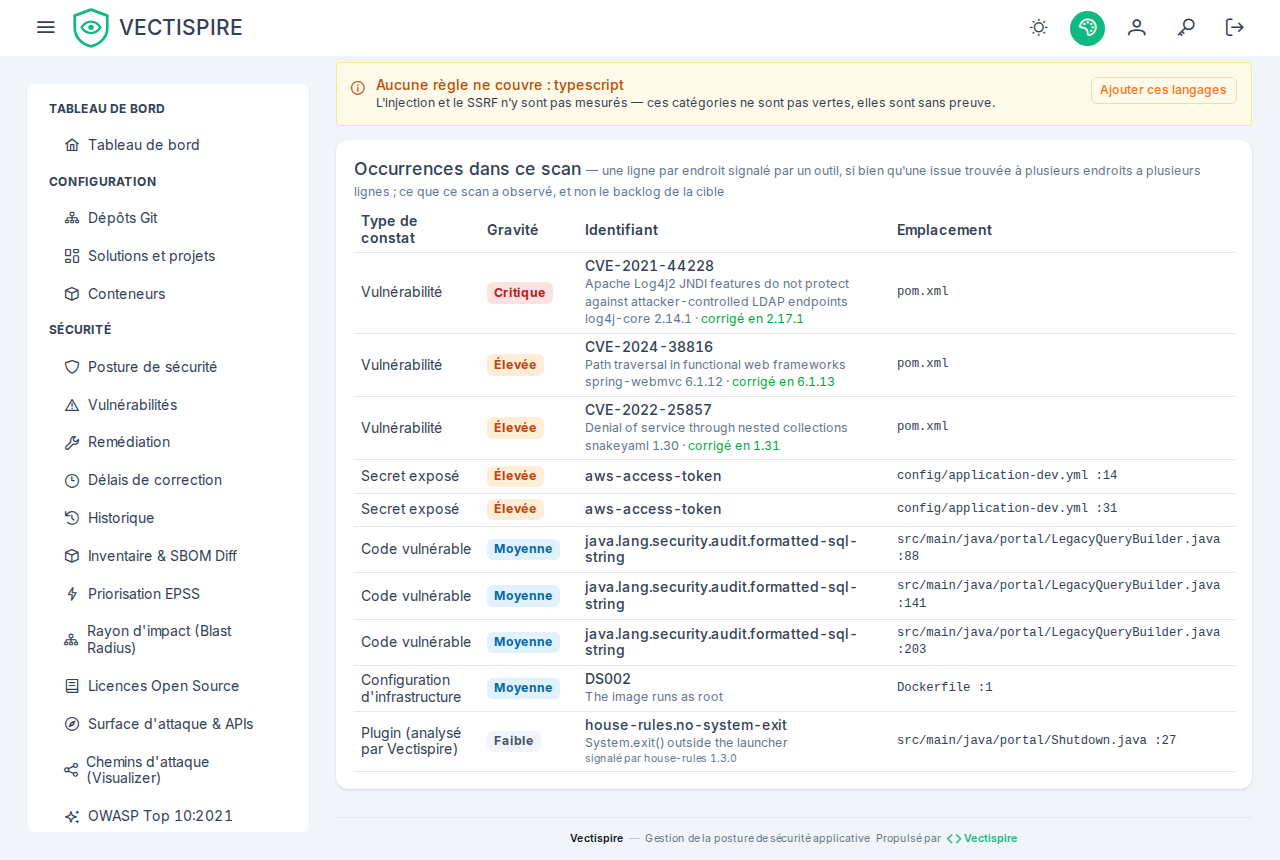Click the Vectispire shield-eye logo
Image resolution: width=1280 pixels, height=860 pixels.
[x=91, y=28]
